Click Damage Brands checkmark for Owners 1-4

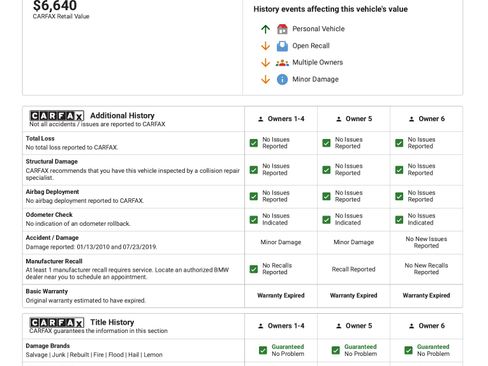pos(263,350)
